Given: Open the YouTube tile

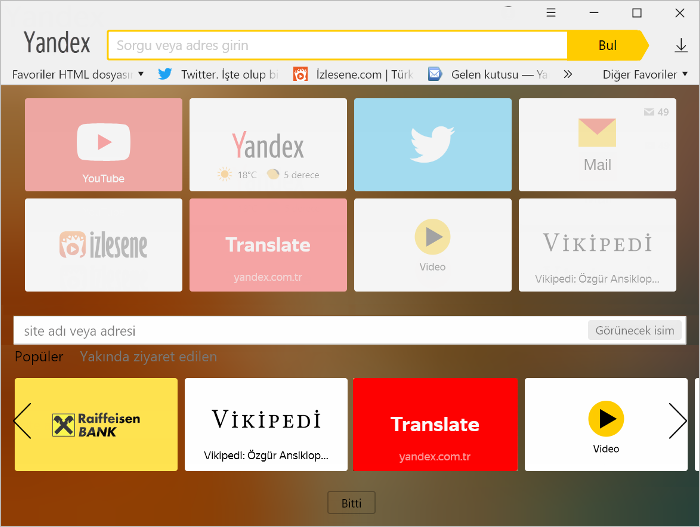Looking at the screenshot, I should (x=104, y=145).
